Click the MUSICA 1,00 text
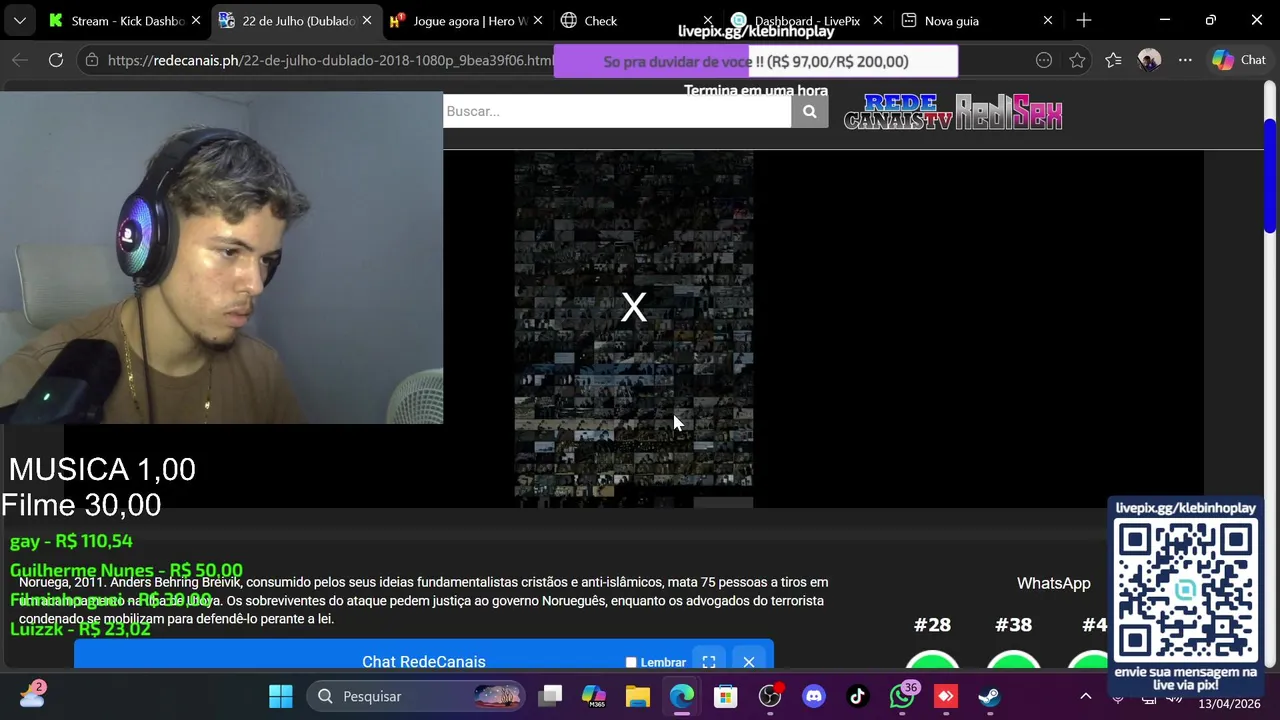The height and width of the screenshot is (720, 1280). pyautogui.click(x=102, y=469)
